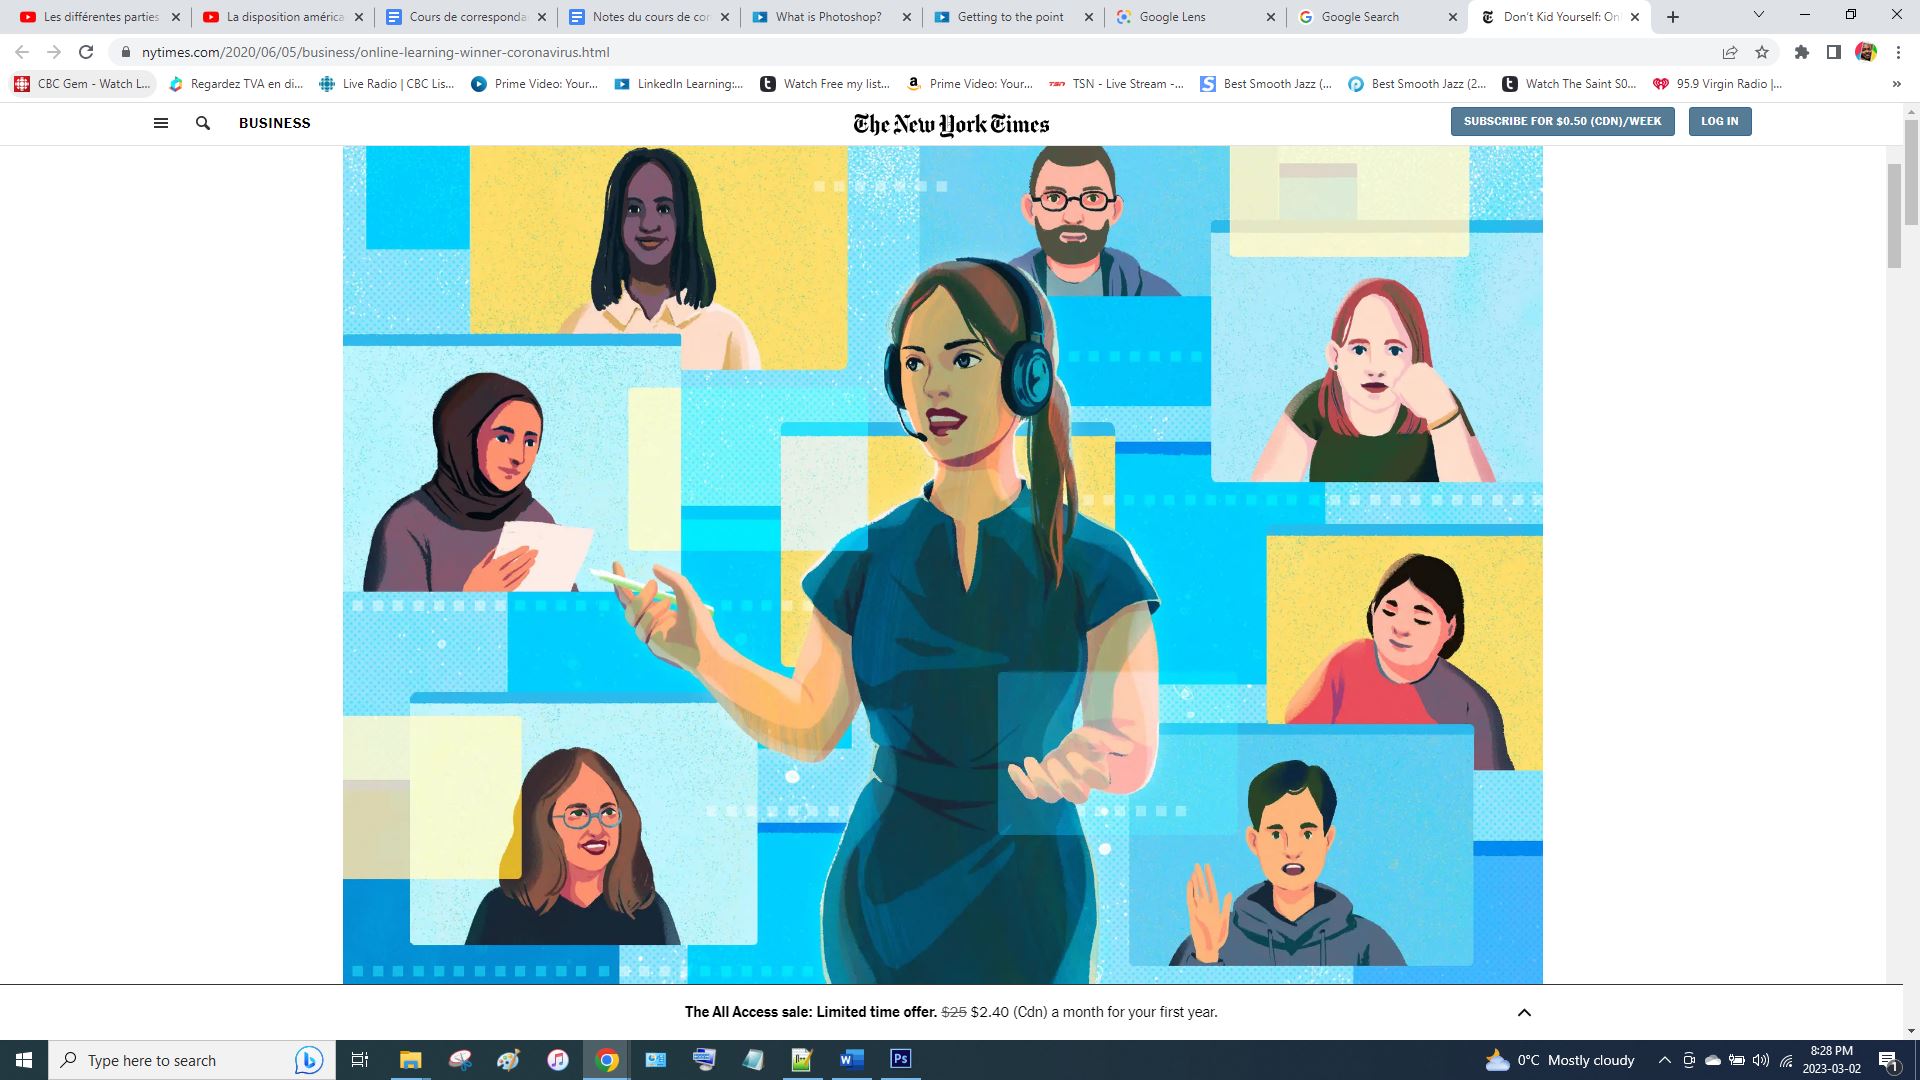Reload the page with the refresh icon

click(86, 52)
